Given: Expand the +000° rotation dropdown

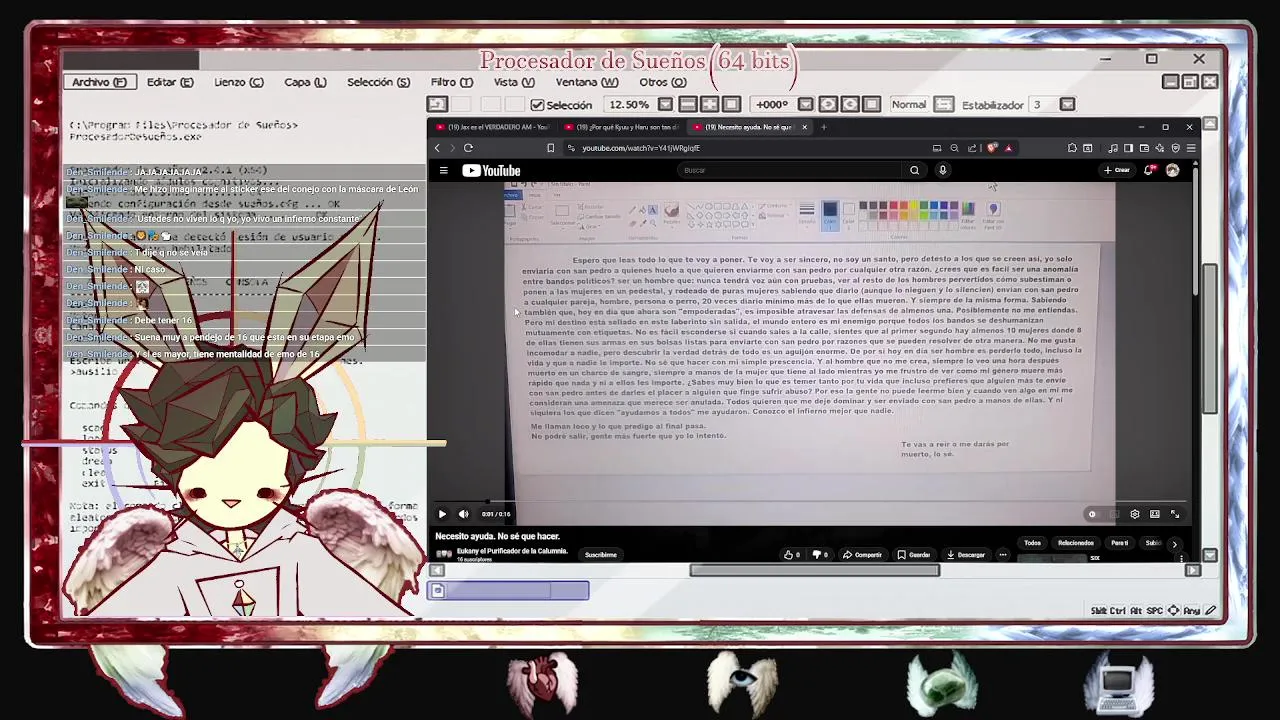Looking at the screenshot, I should coord(805,104).
